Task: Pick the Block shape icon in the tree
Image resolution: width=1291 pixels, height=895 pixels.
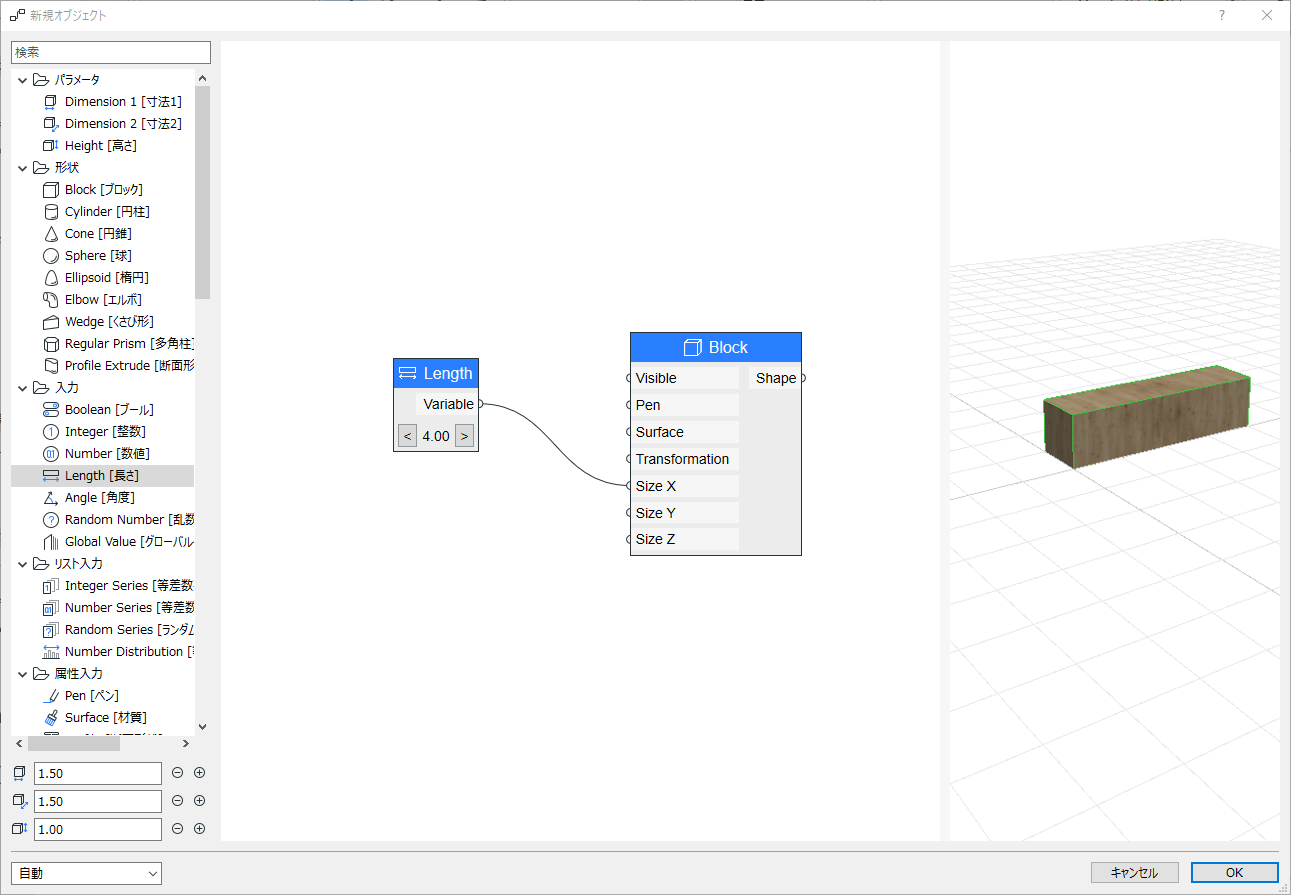Action: [x=51, y=190]
